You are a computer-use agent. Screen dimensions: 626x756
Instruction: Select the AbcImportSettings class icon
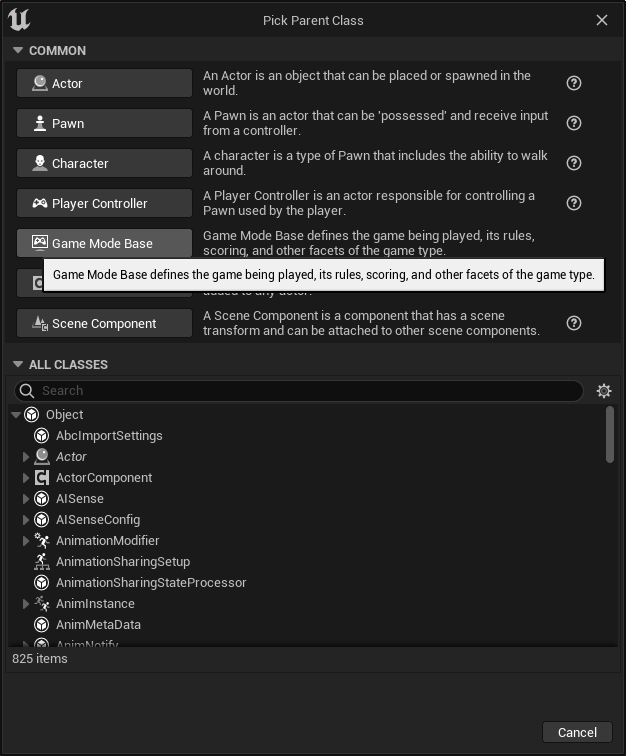click(x=42, y=436)
